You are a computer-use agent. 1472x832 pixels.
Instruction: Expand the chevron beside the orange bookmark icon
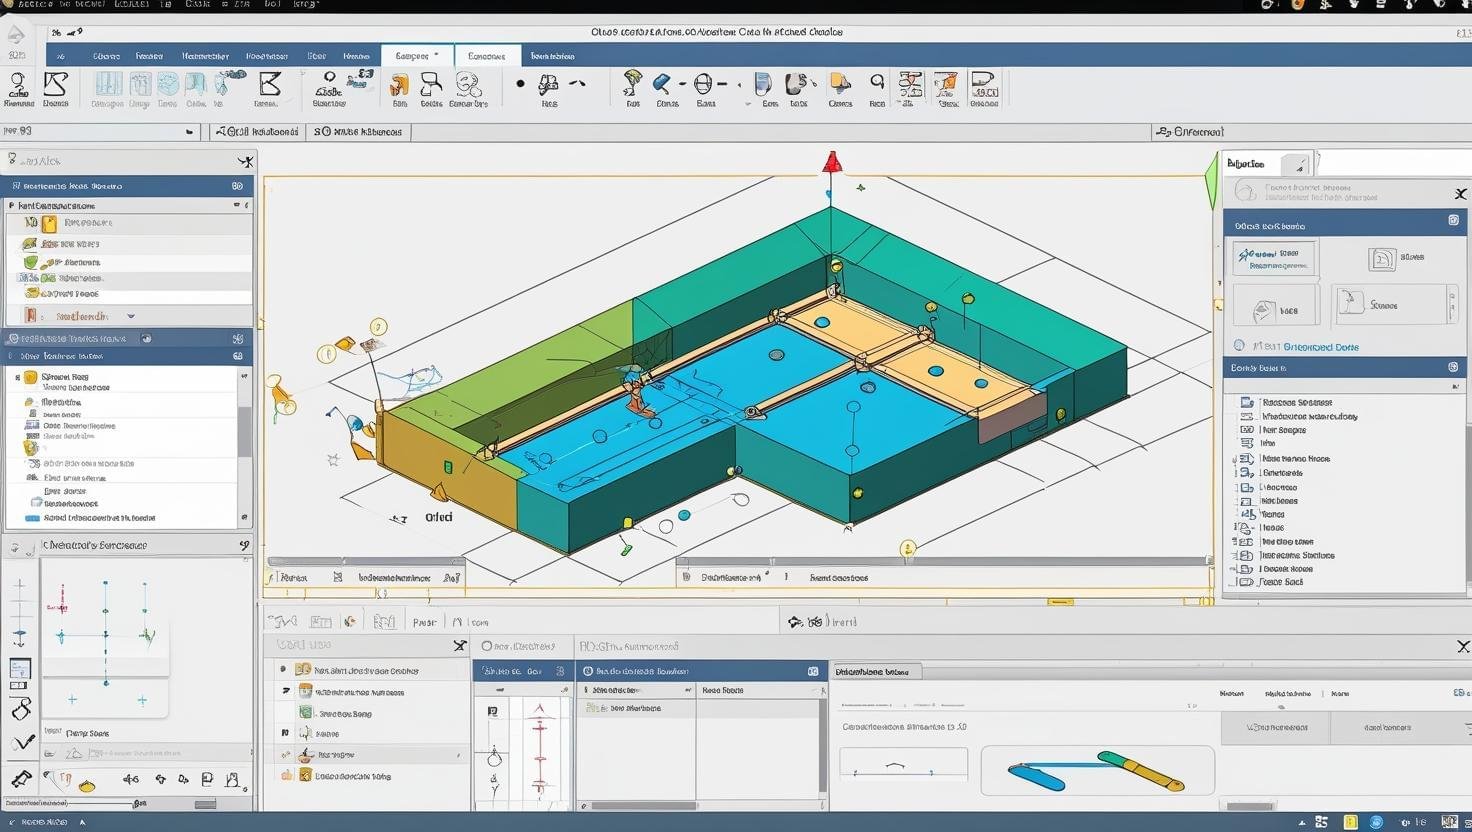131,316
